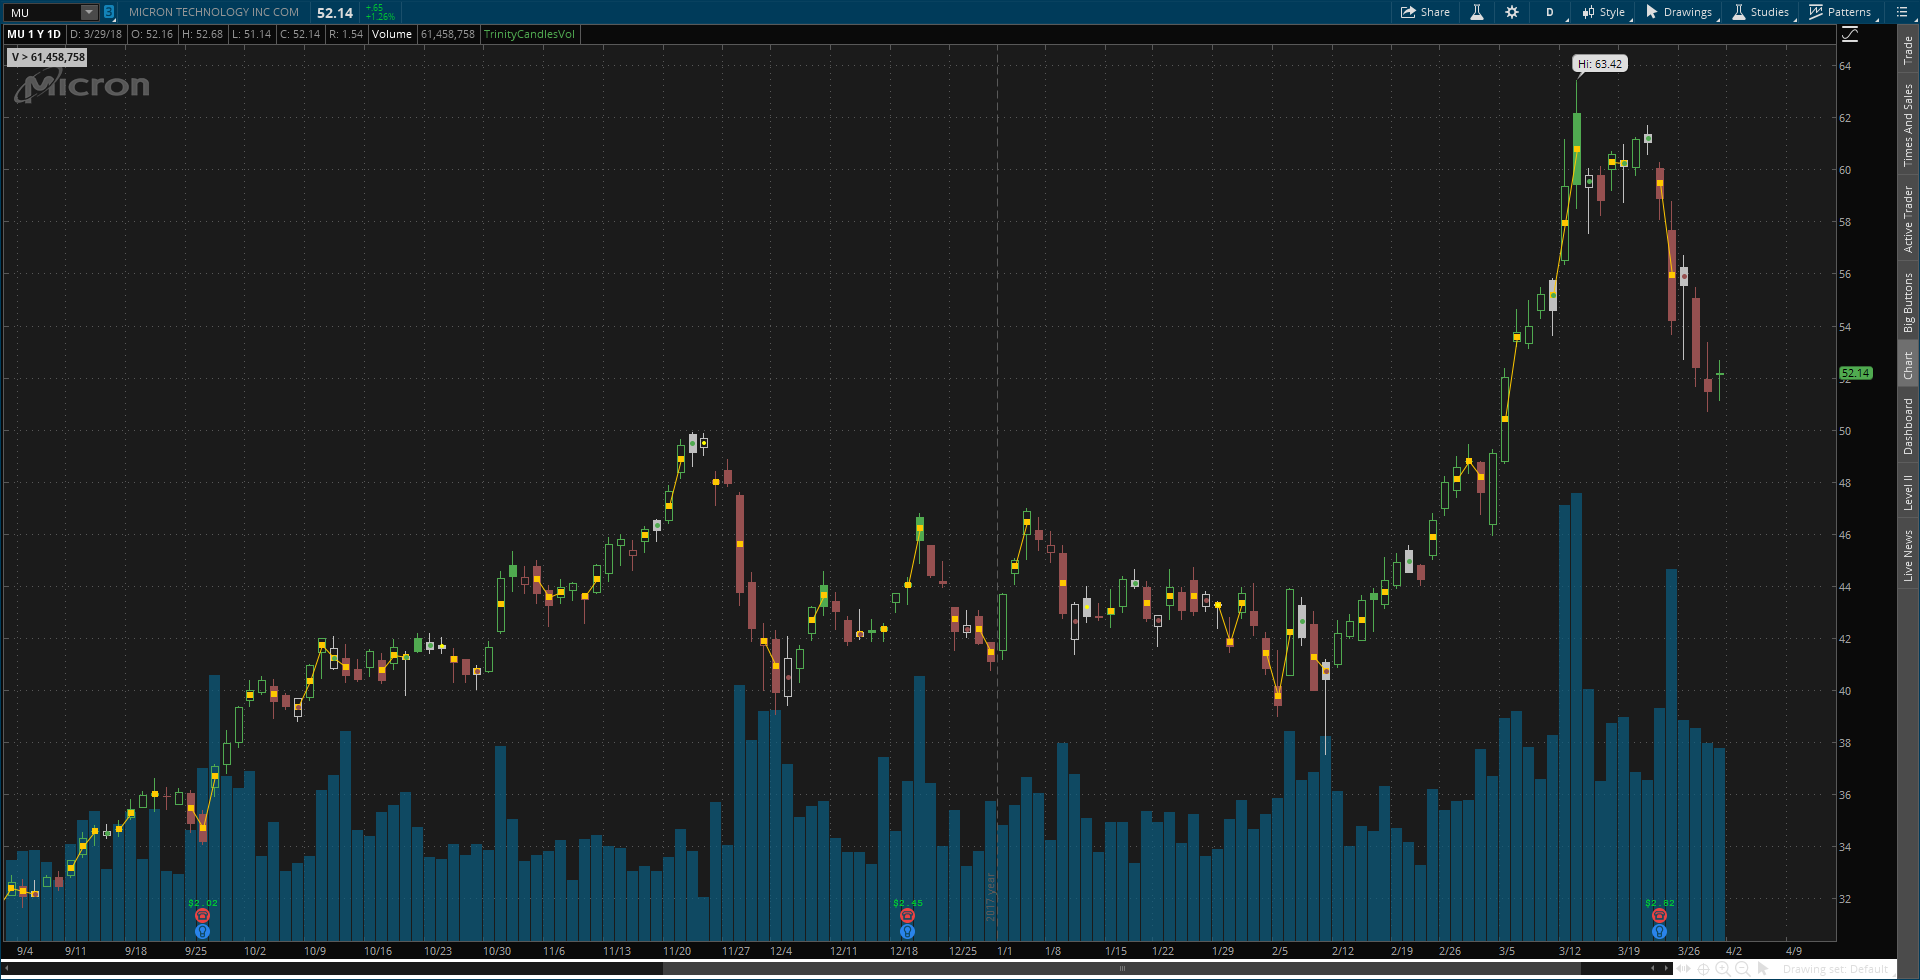The width and height of the screenshot is (1920, 980).
Task: Click the red earnings phone icon near 9/25
Action: 203,915
